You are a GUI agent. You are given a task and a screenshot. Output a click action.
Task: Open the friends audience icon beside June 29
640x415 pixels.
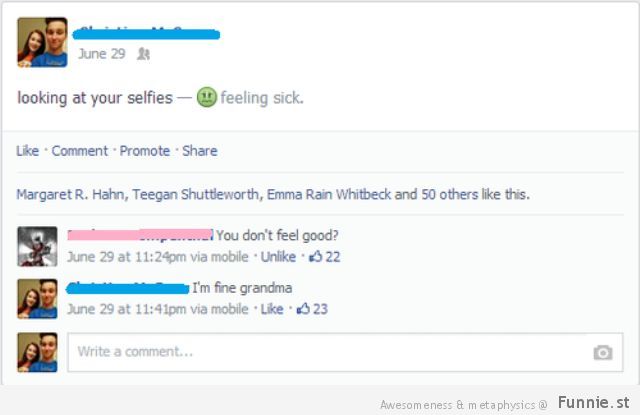click(x=143, y=54)
